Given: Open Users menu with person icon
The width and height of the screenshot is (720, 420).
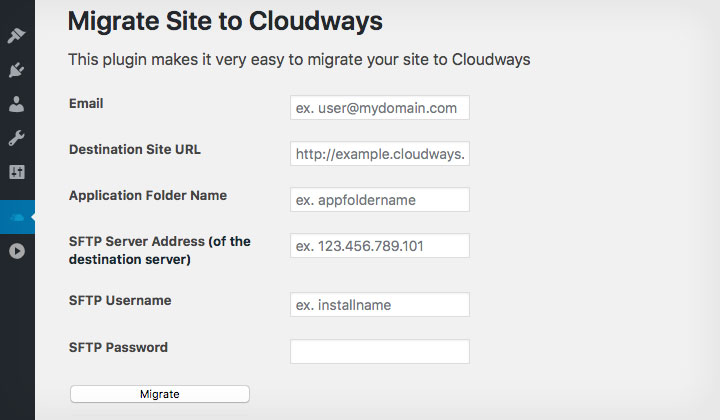Looking at the screenshot, I should (x=17, y=104).
